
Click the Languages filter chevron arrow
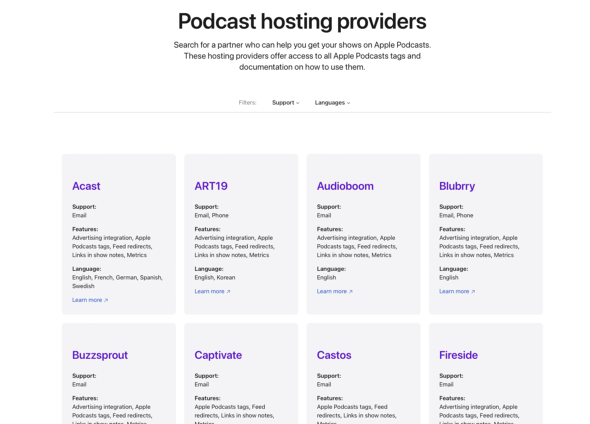348,103
